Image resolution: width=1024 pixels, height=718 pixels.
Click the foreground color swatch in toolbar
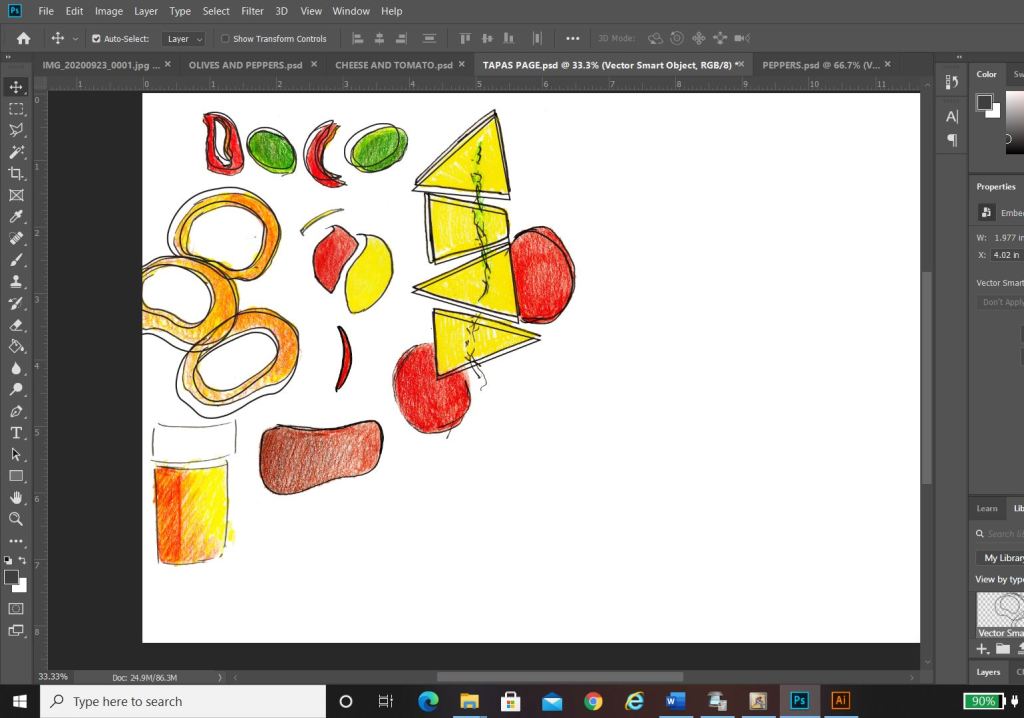coord(12,578)
